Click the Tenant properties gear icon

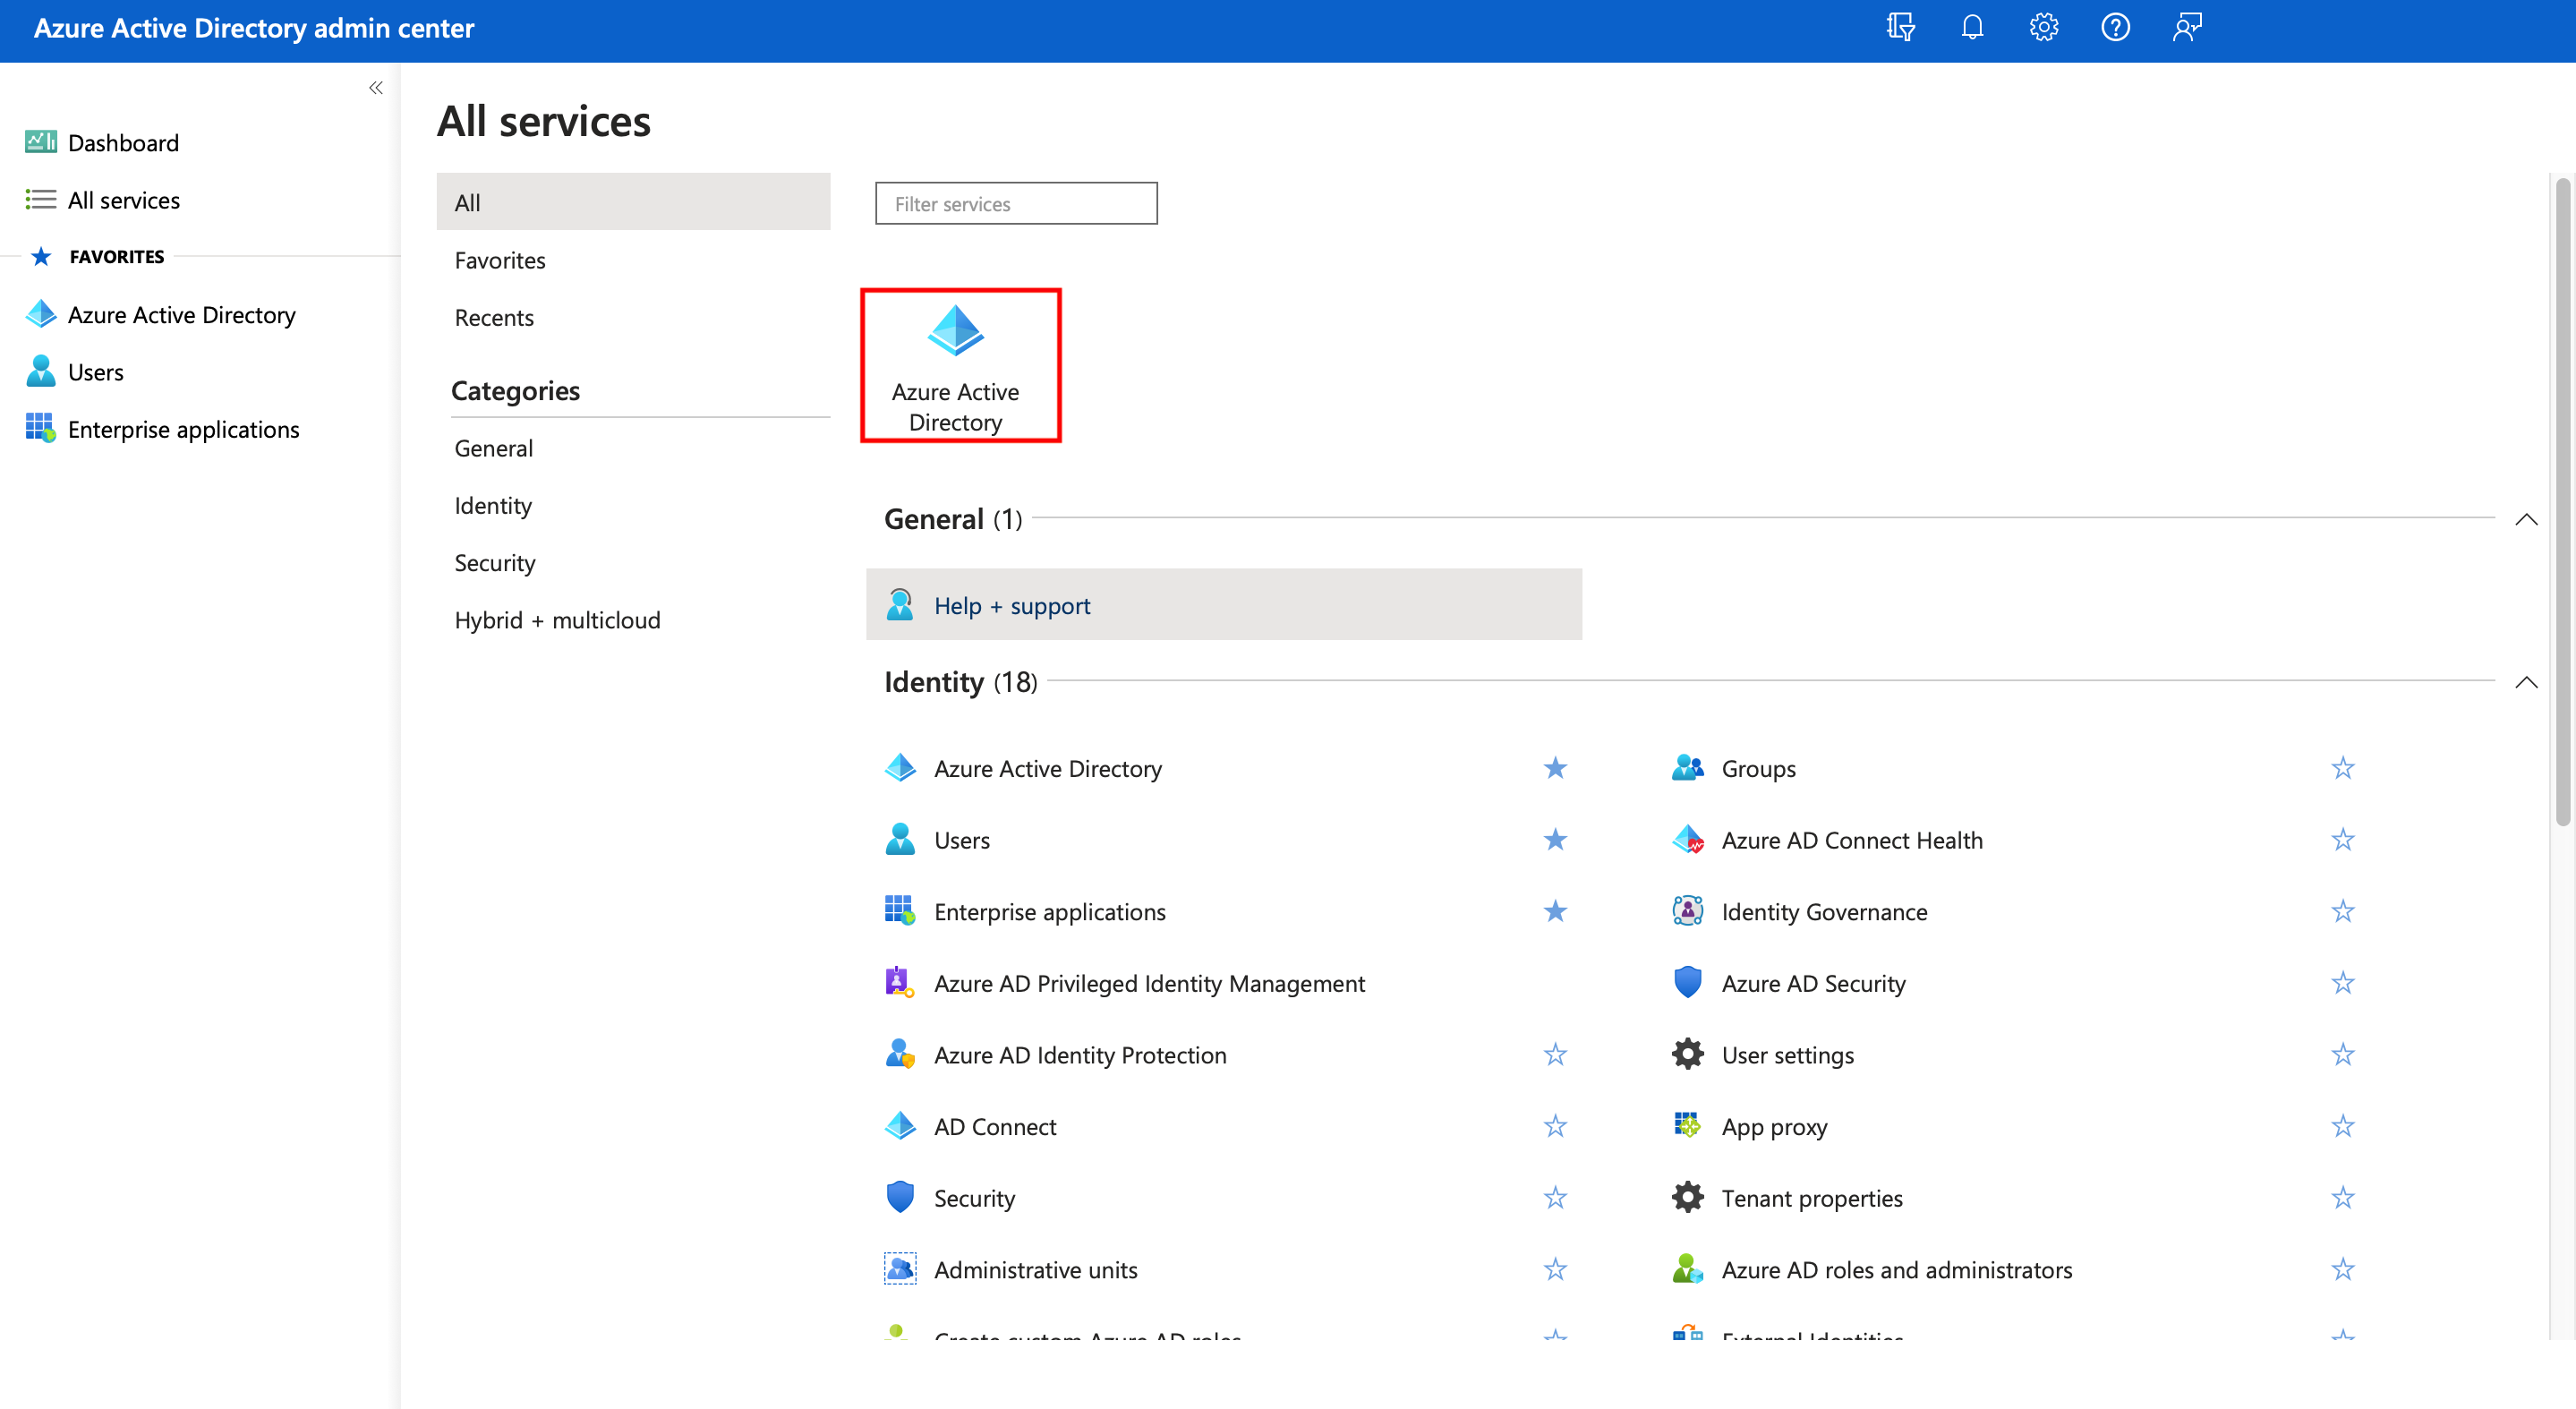click(1687, 1197)
